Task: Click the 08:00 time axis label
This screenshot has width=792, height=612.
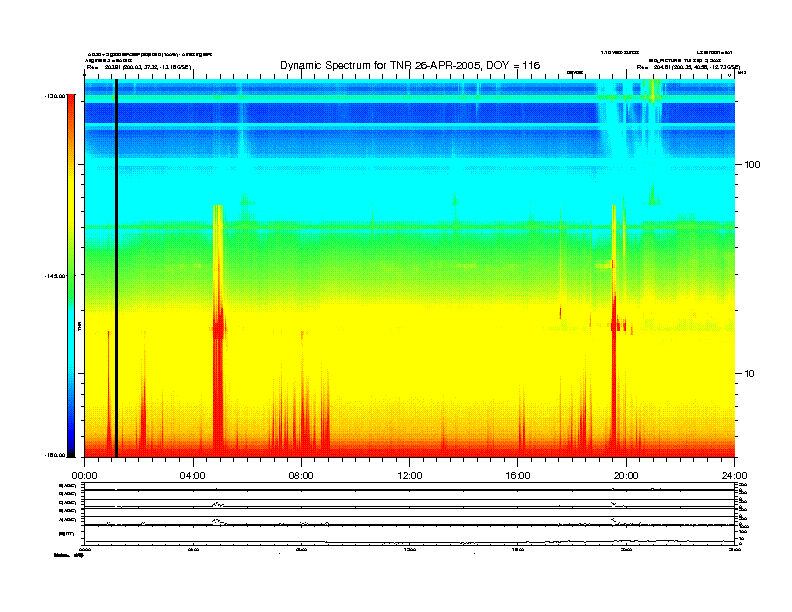Action: [x=301, y=476]
